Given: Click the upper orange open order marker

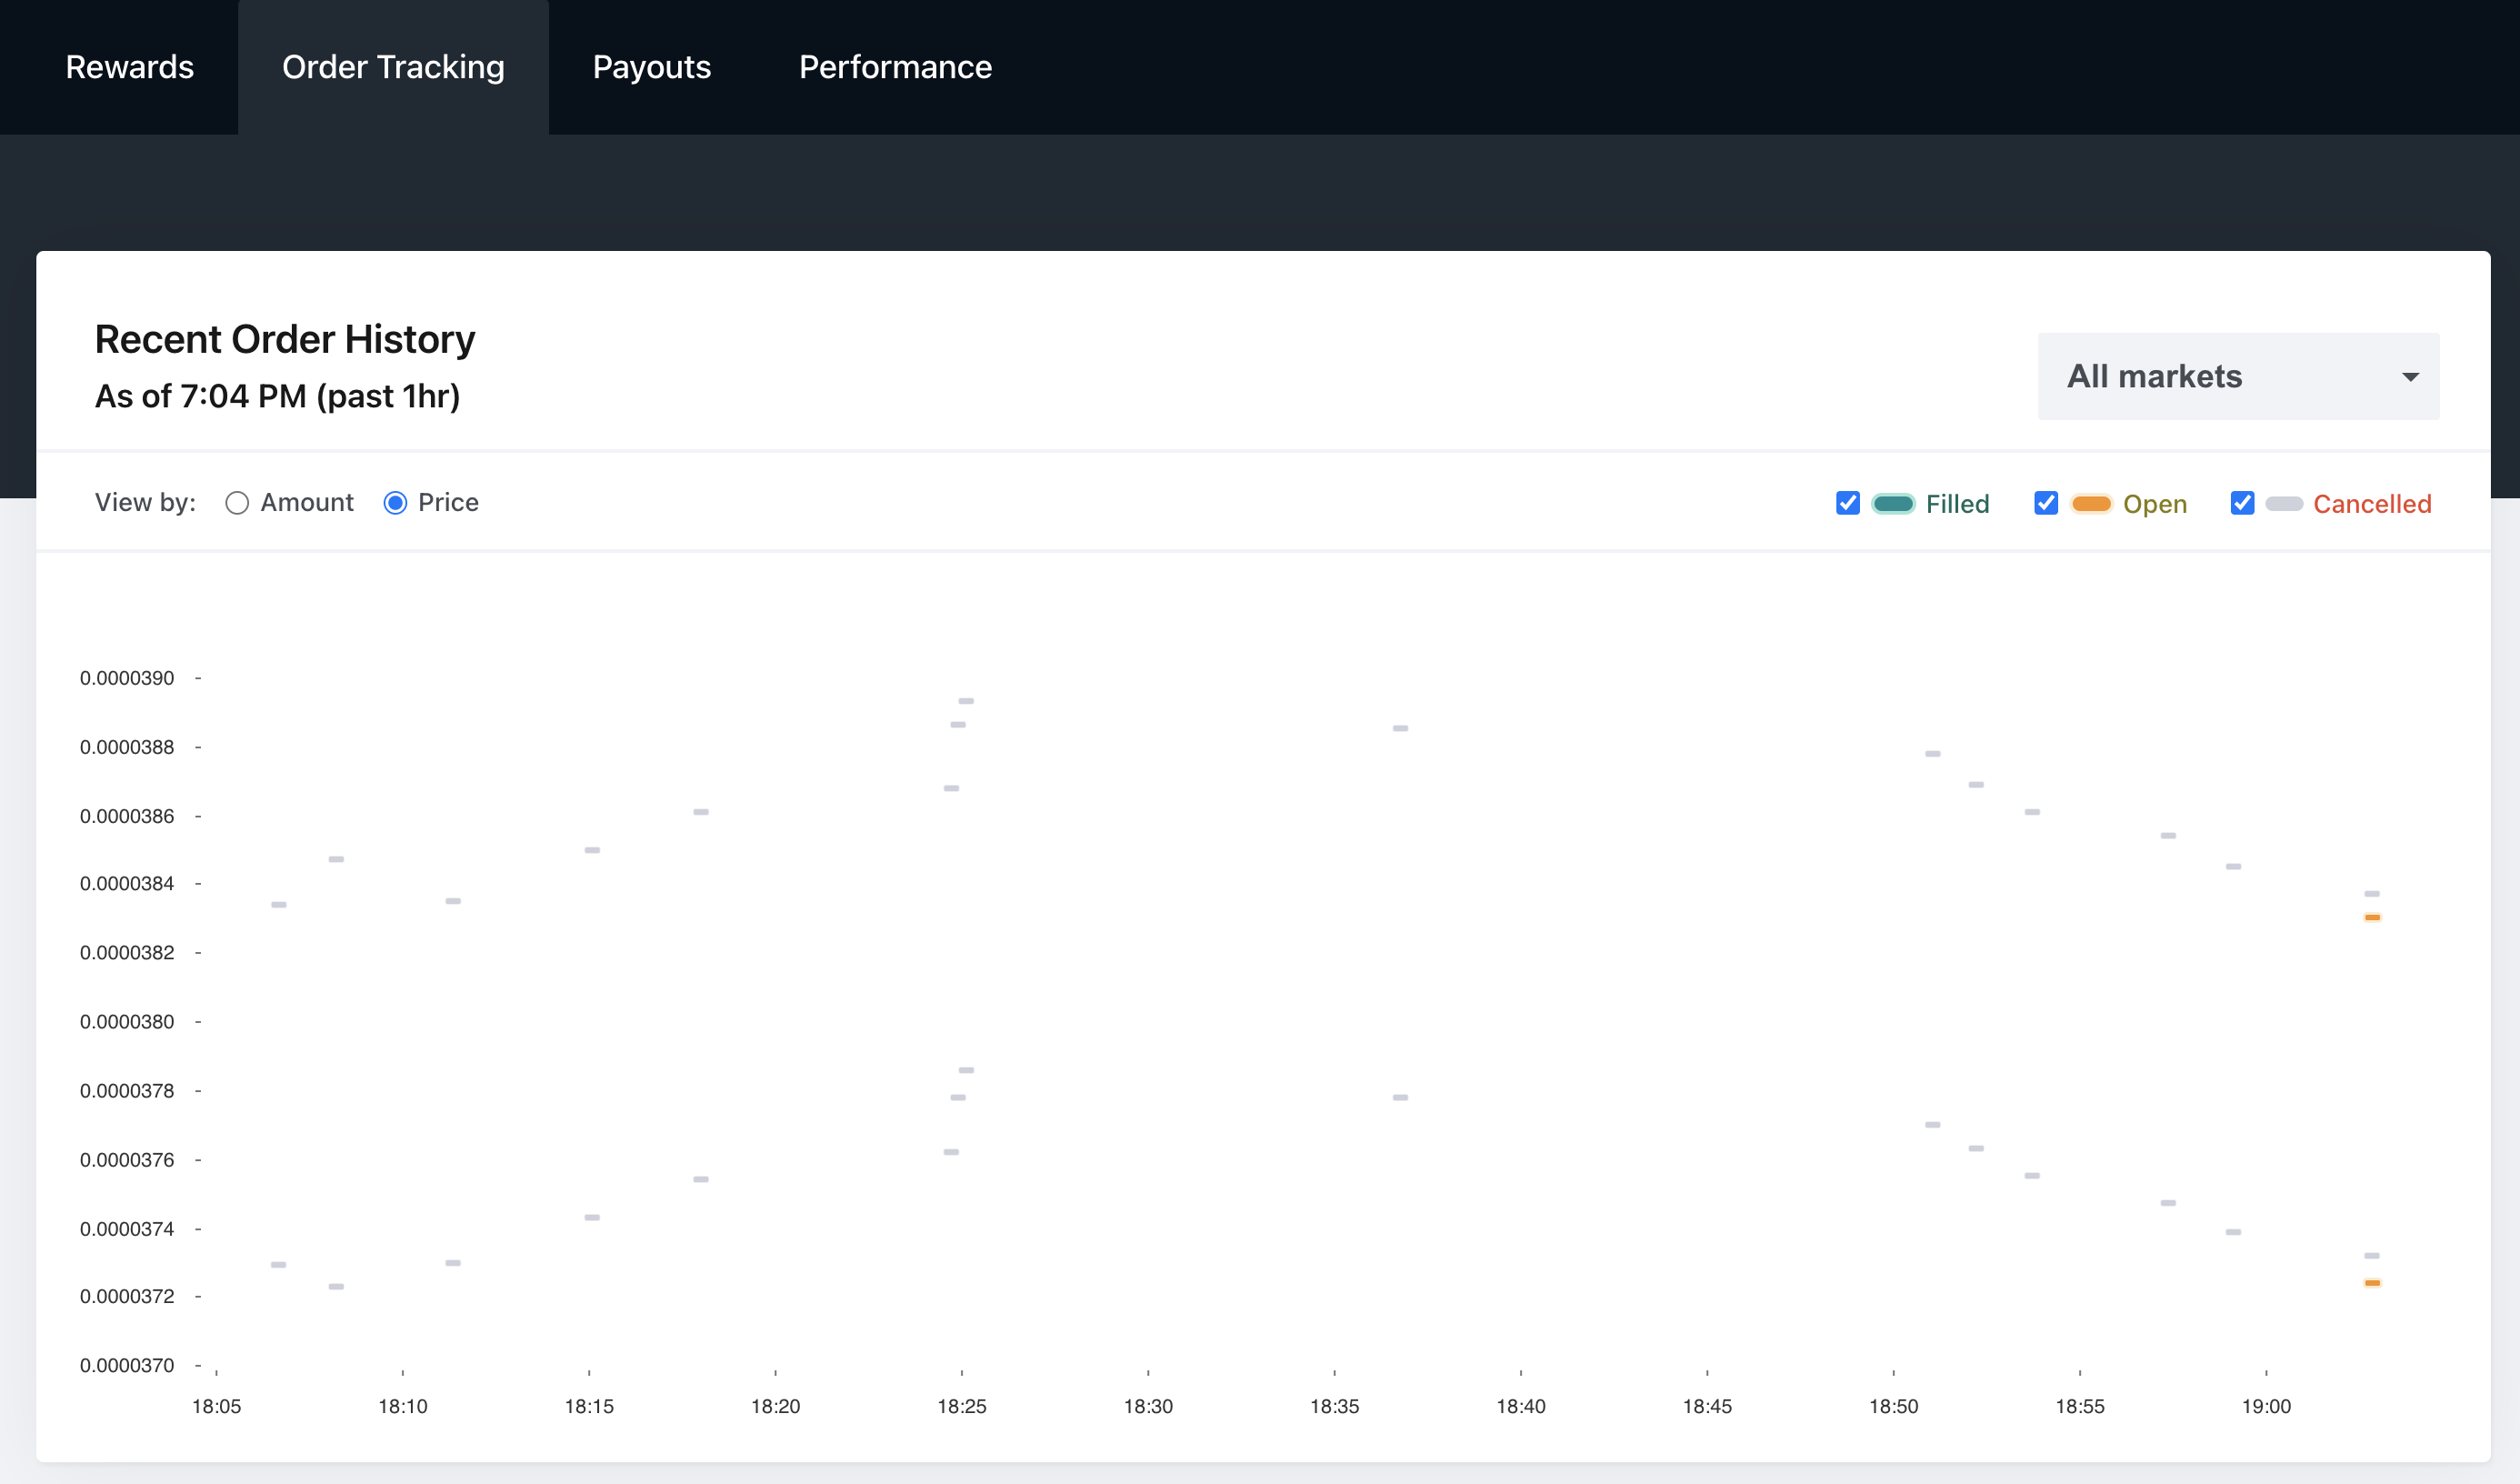Looking at the screenshot, I should [x=2372, y=917].
